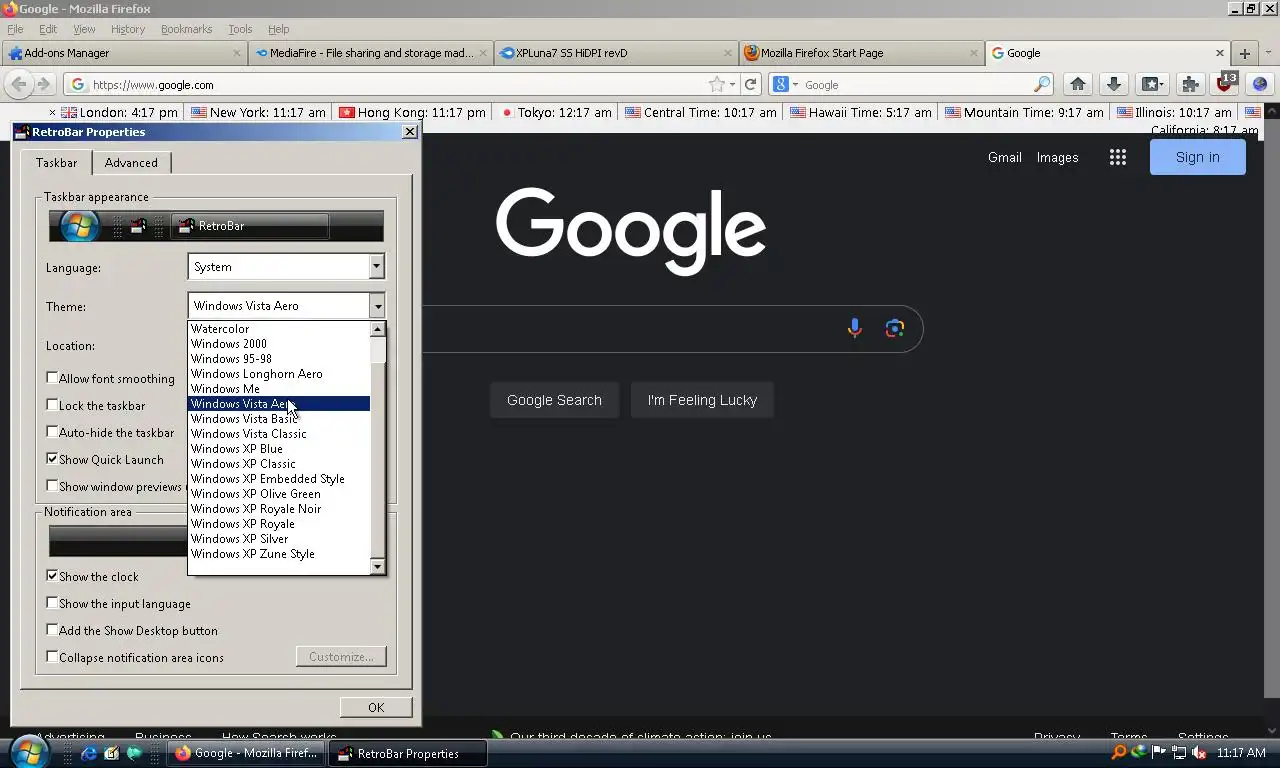Enable Allow font smoothing checkbox
The height and width of the screenshot is (768, 1280).
point(52,378)
